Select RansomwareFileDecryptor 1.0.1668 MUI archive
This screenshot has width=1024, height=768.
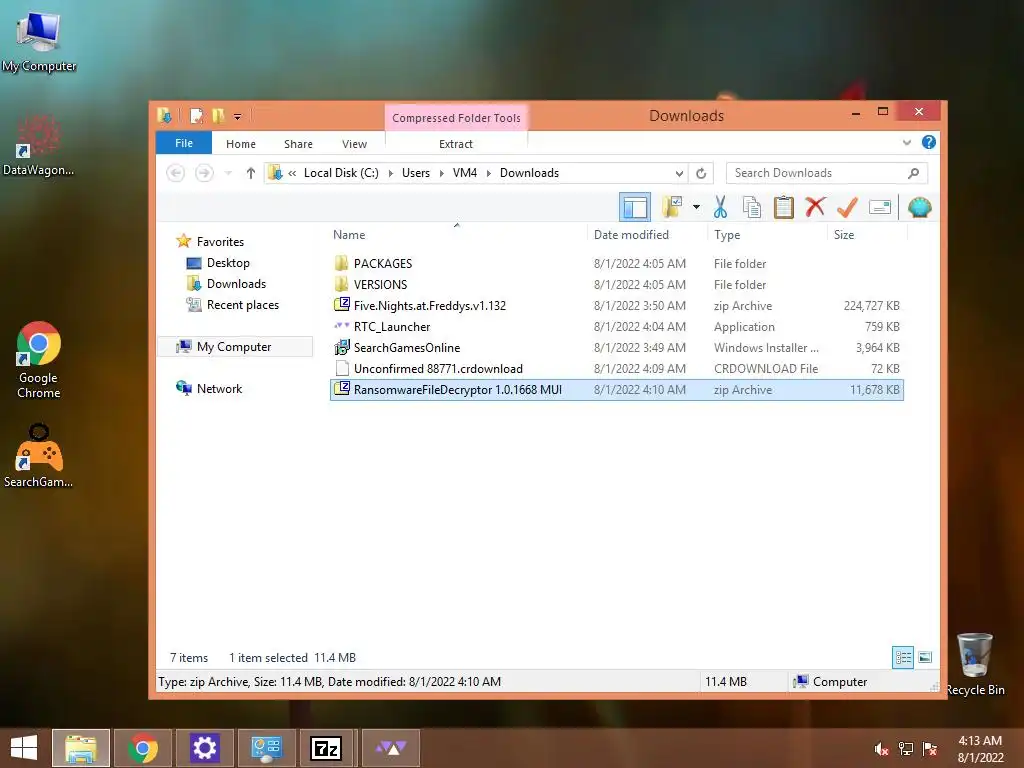[616, 390]
